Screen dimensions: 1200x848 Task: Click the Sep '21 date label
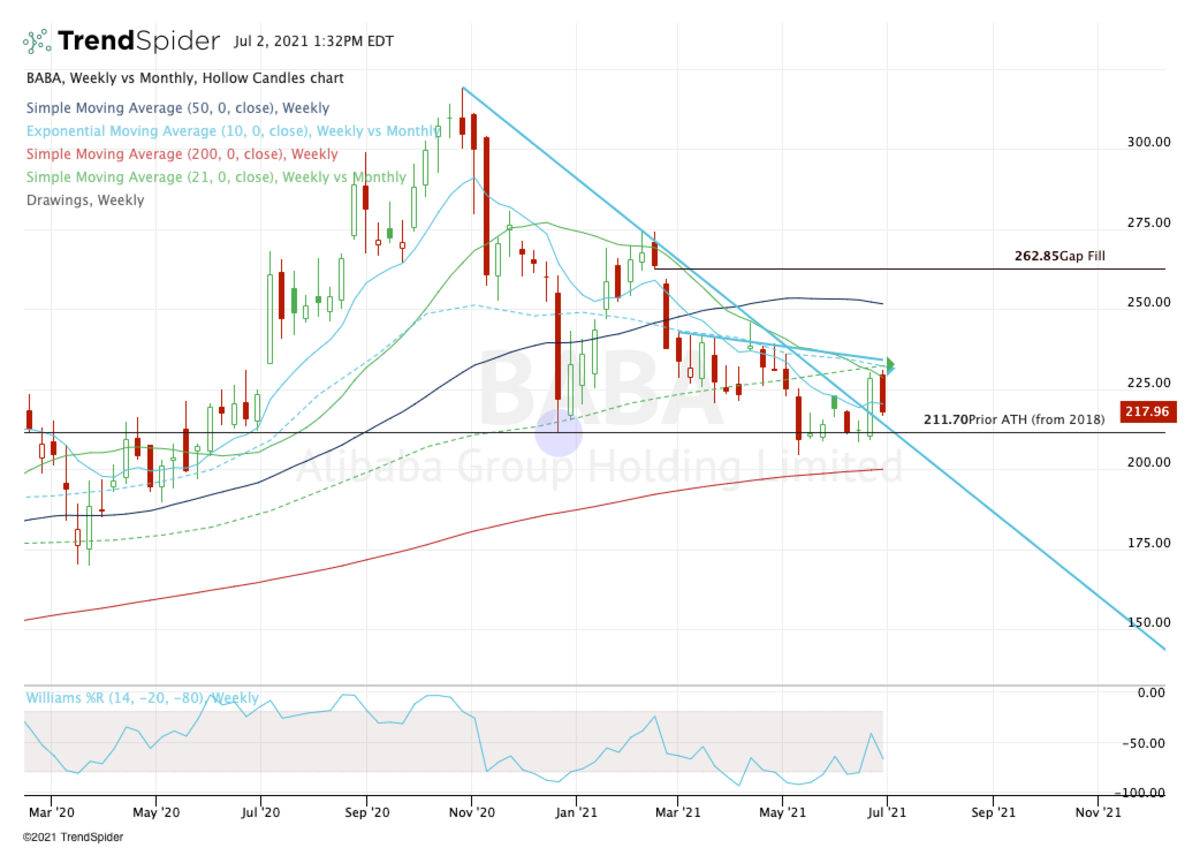(x=993, y=813)
